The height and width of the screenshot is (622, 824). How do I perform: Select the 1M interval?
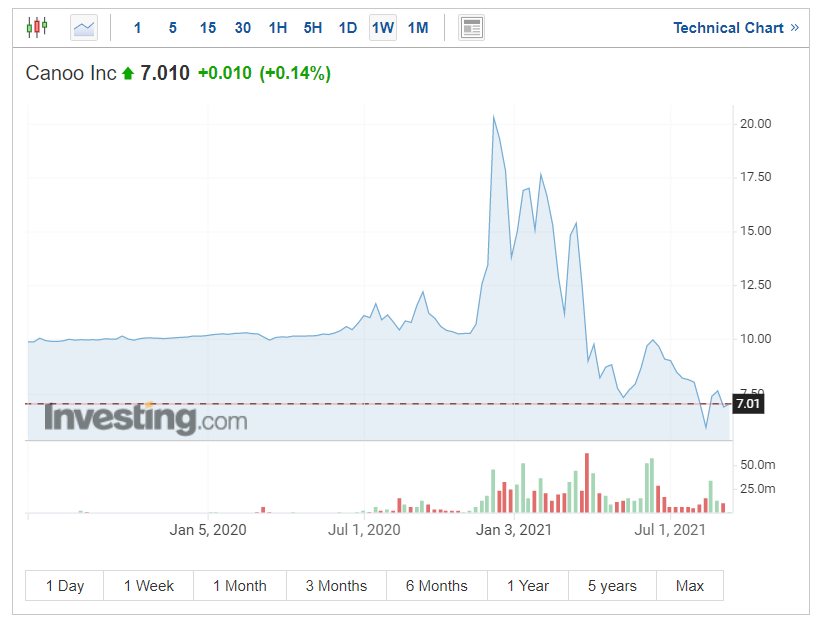(418, 28)
